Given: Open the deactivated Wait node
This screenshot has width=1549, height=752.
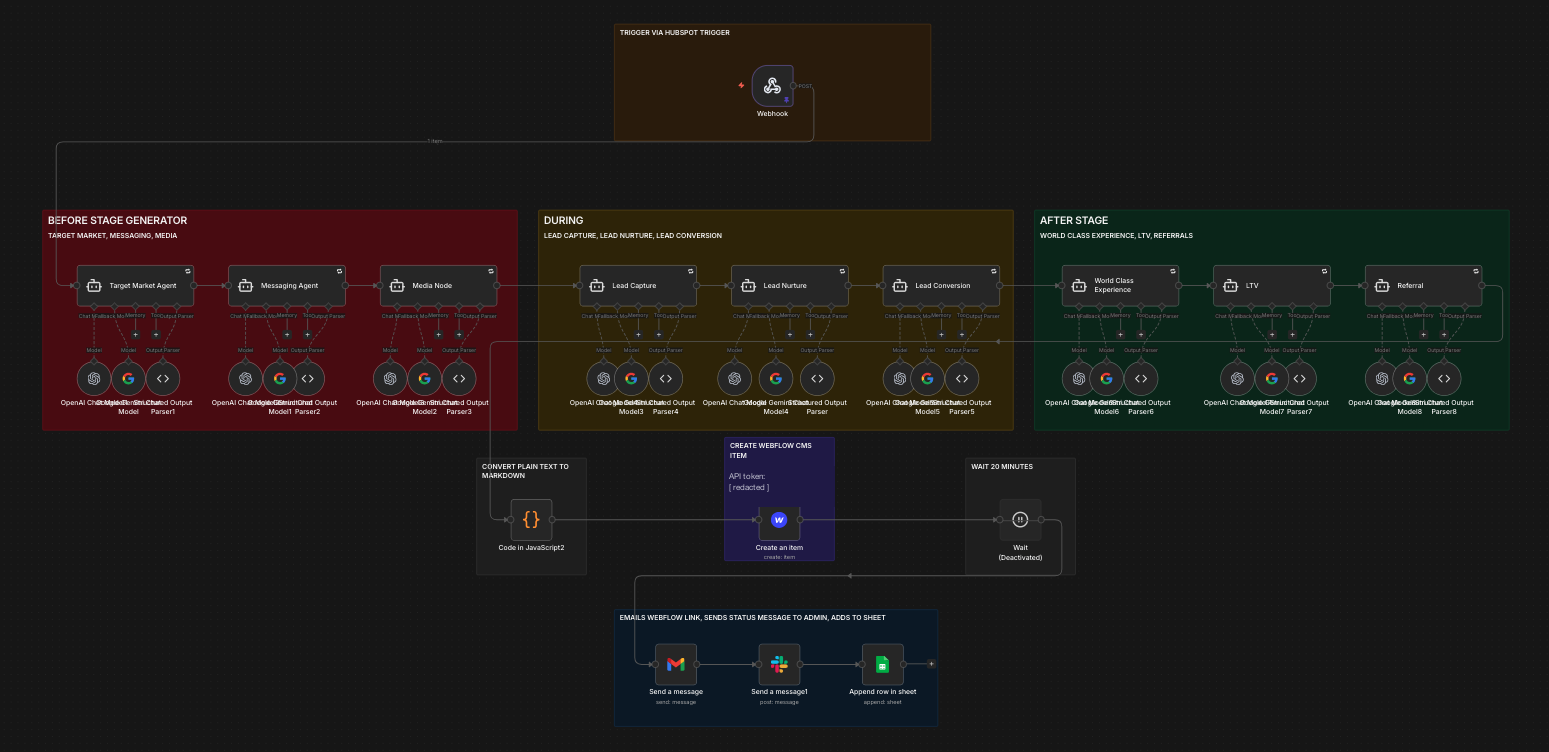Looking at the screenshot, I should point(1020,520).
